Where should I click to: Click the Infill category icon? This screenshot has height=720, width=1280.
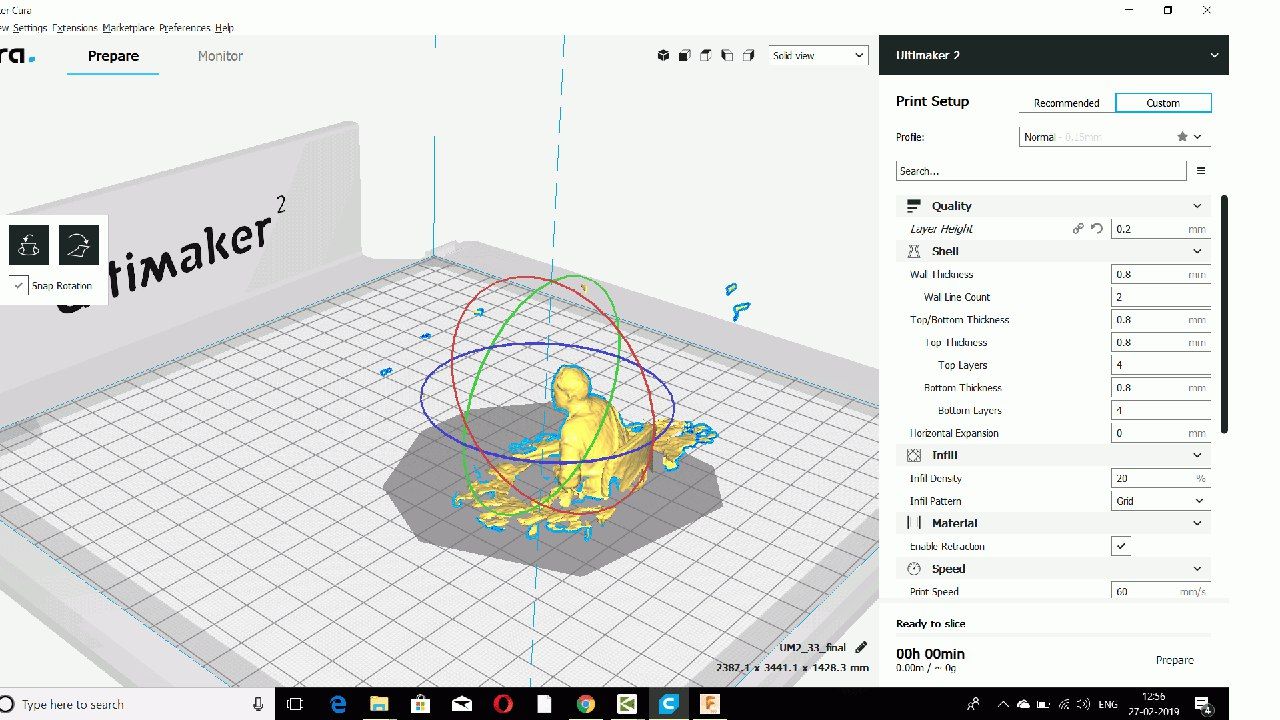[x=913, y=455]
